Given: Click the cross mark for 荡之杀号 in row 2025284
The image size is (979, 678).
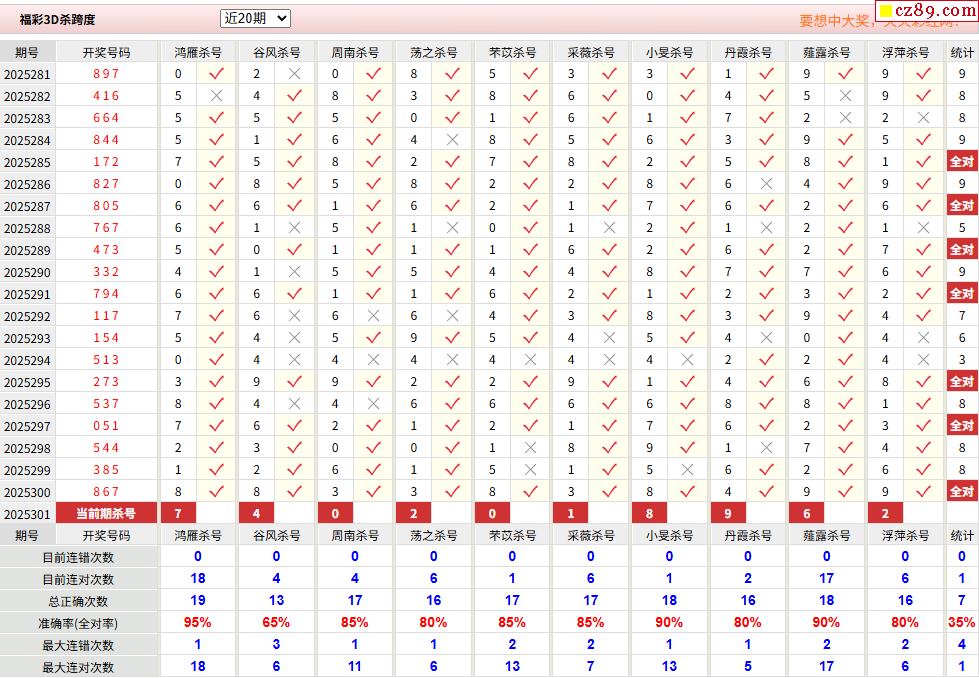Looking at the screenshot, I should coord(452,140).
